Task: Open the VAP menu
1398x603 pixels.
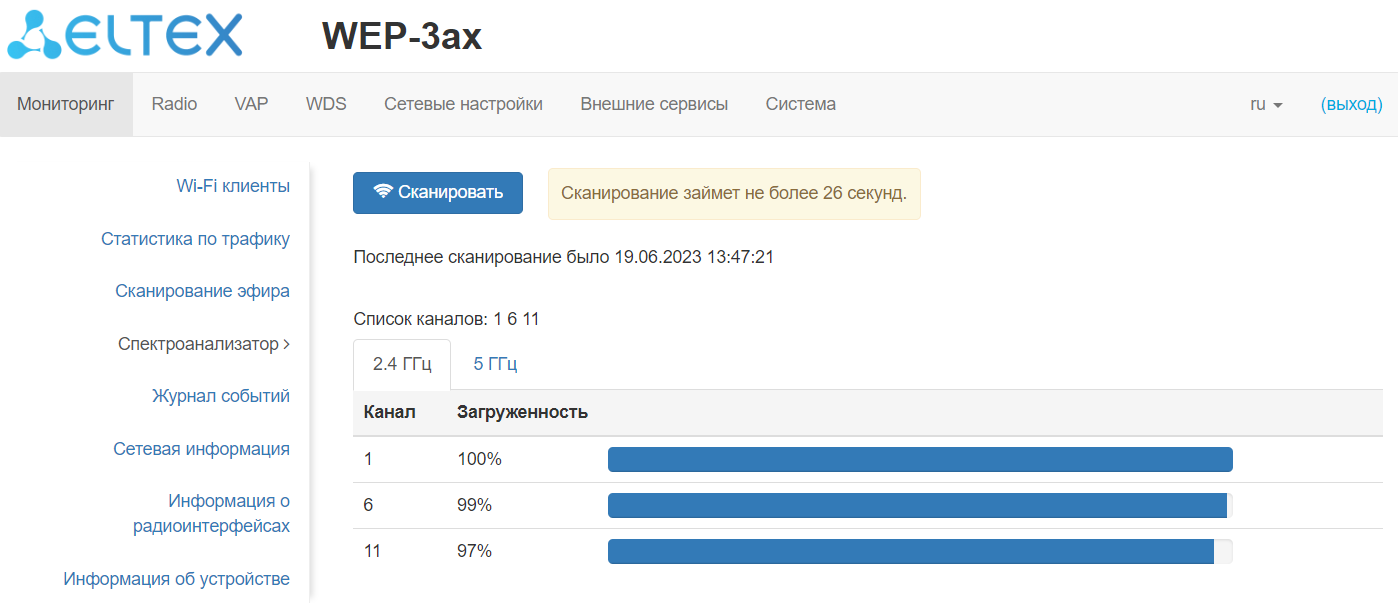Action: point(251,104)
